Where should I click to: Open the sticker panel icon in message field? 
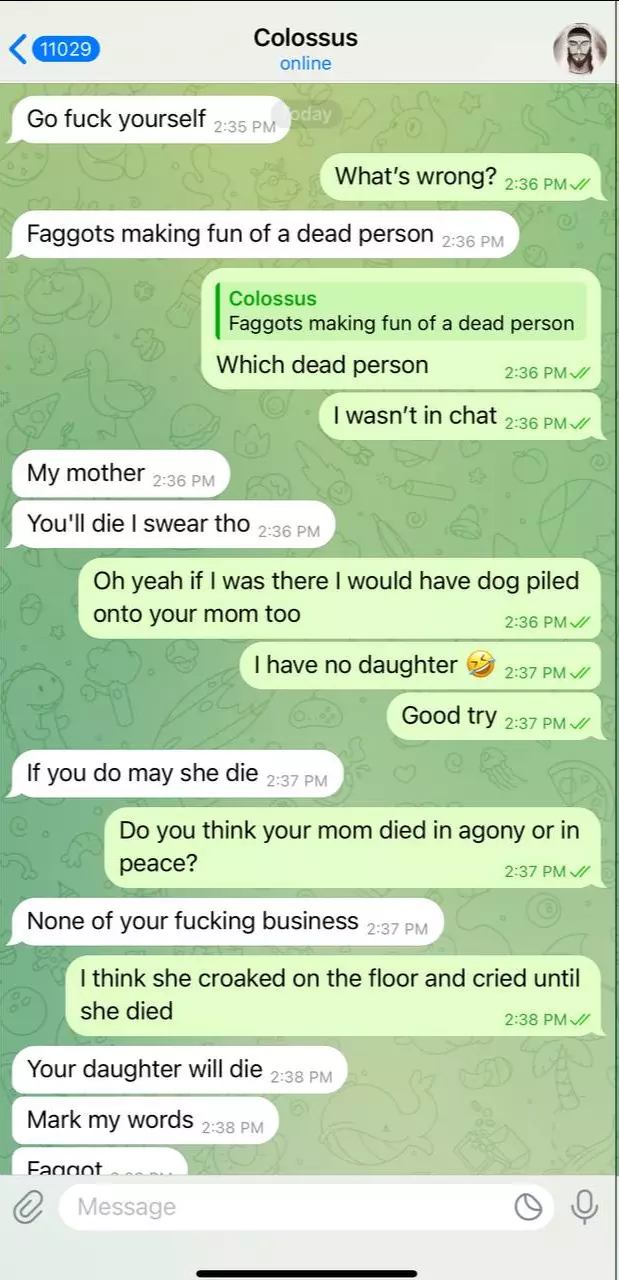click(528, 1208)
